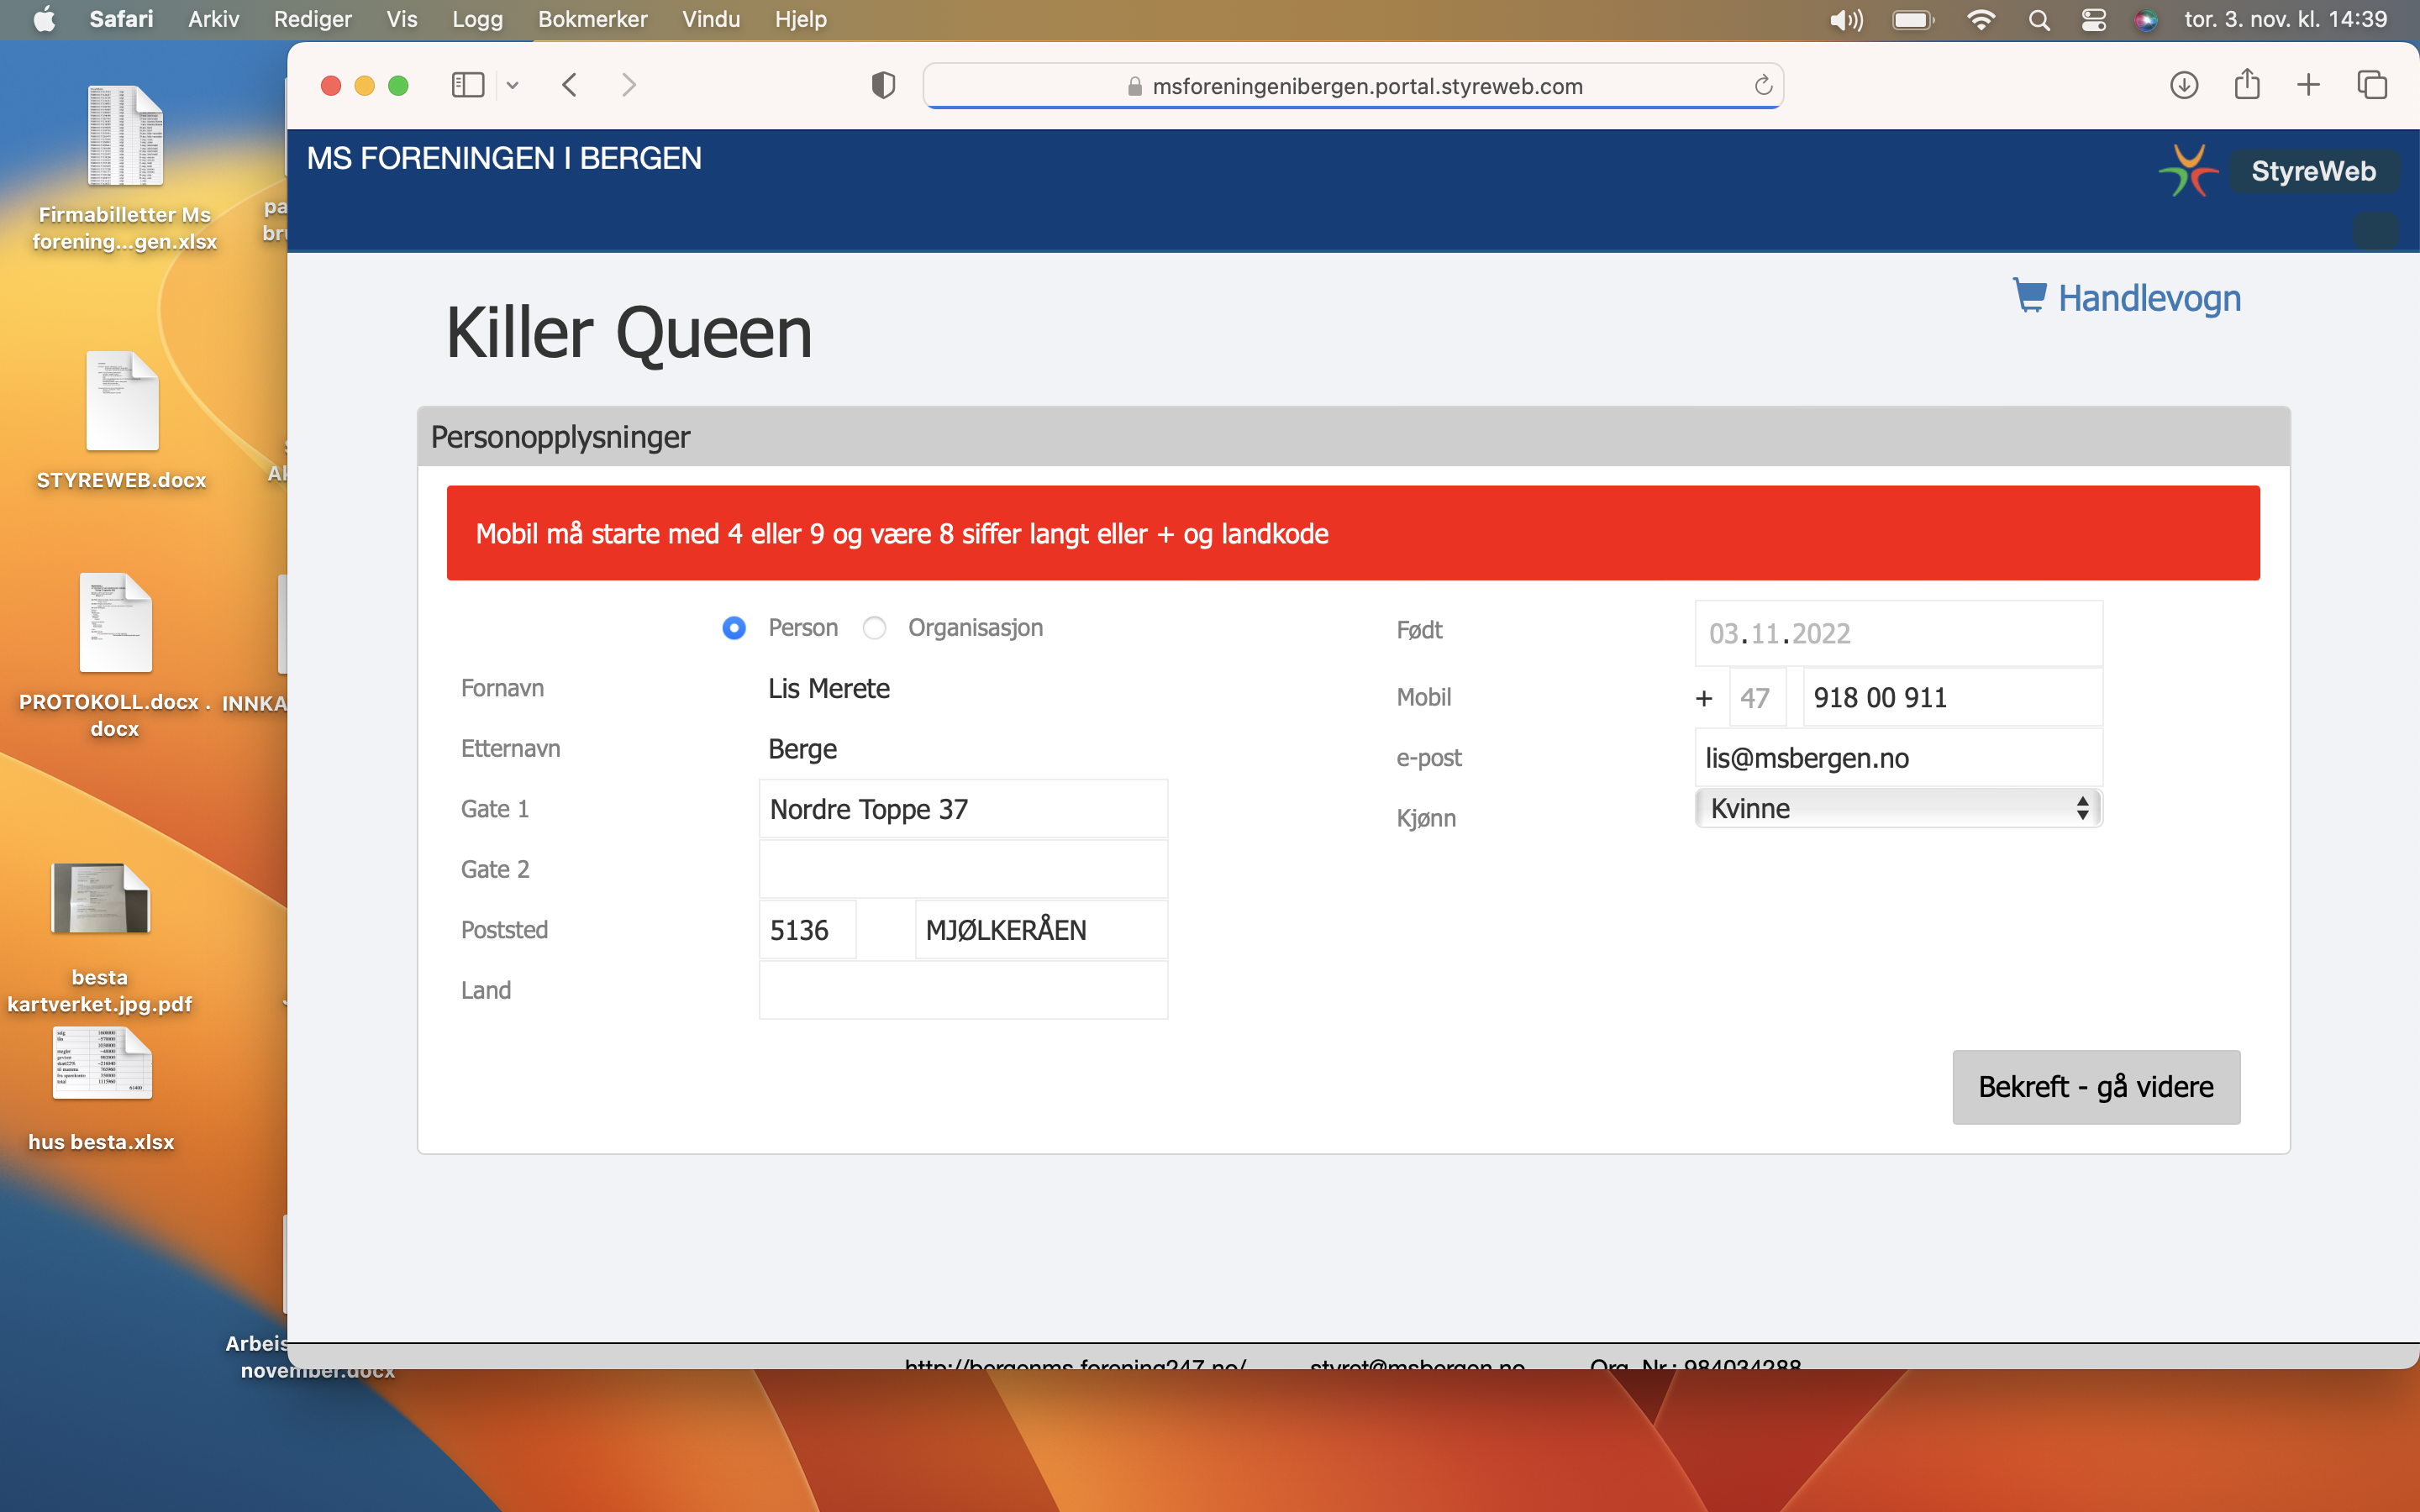Image resolution: width=2420 pixels, height=1512 pixels.
Task: Reload page with refresh icon
Action: click(1763, 85)
